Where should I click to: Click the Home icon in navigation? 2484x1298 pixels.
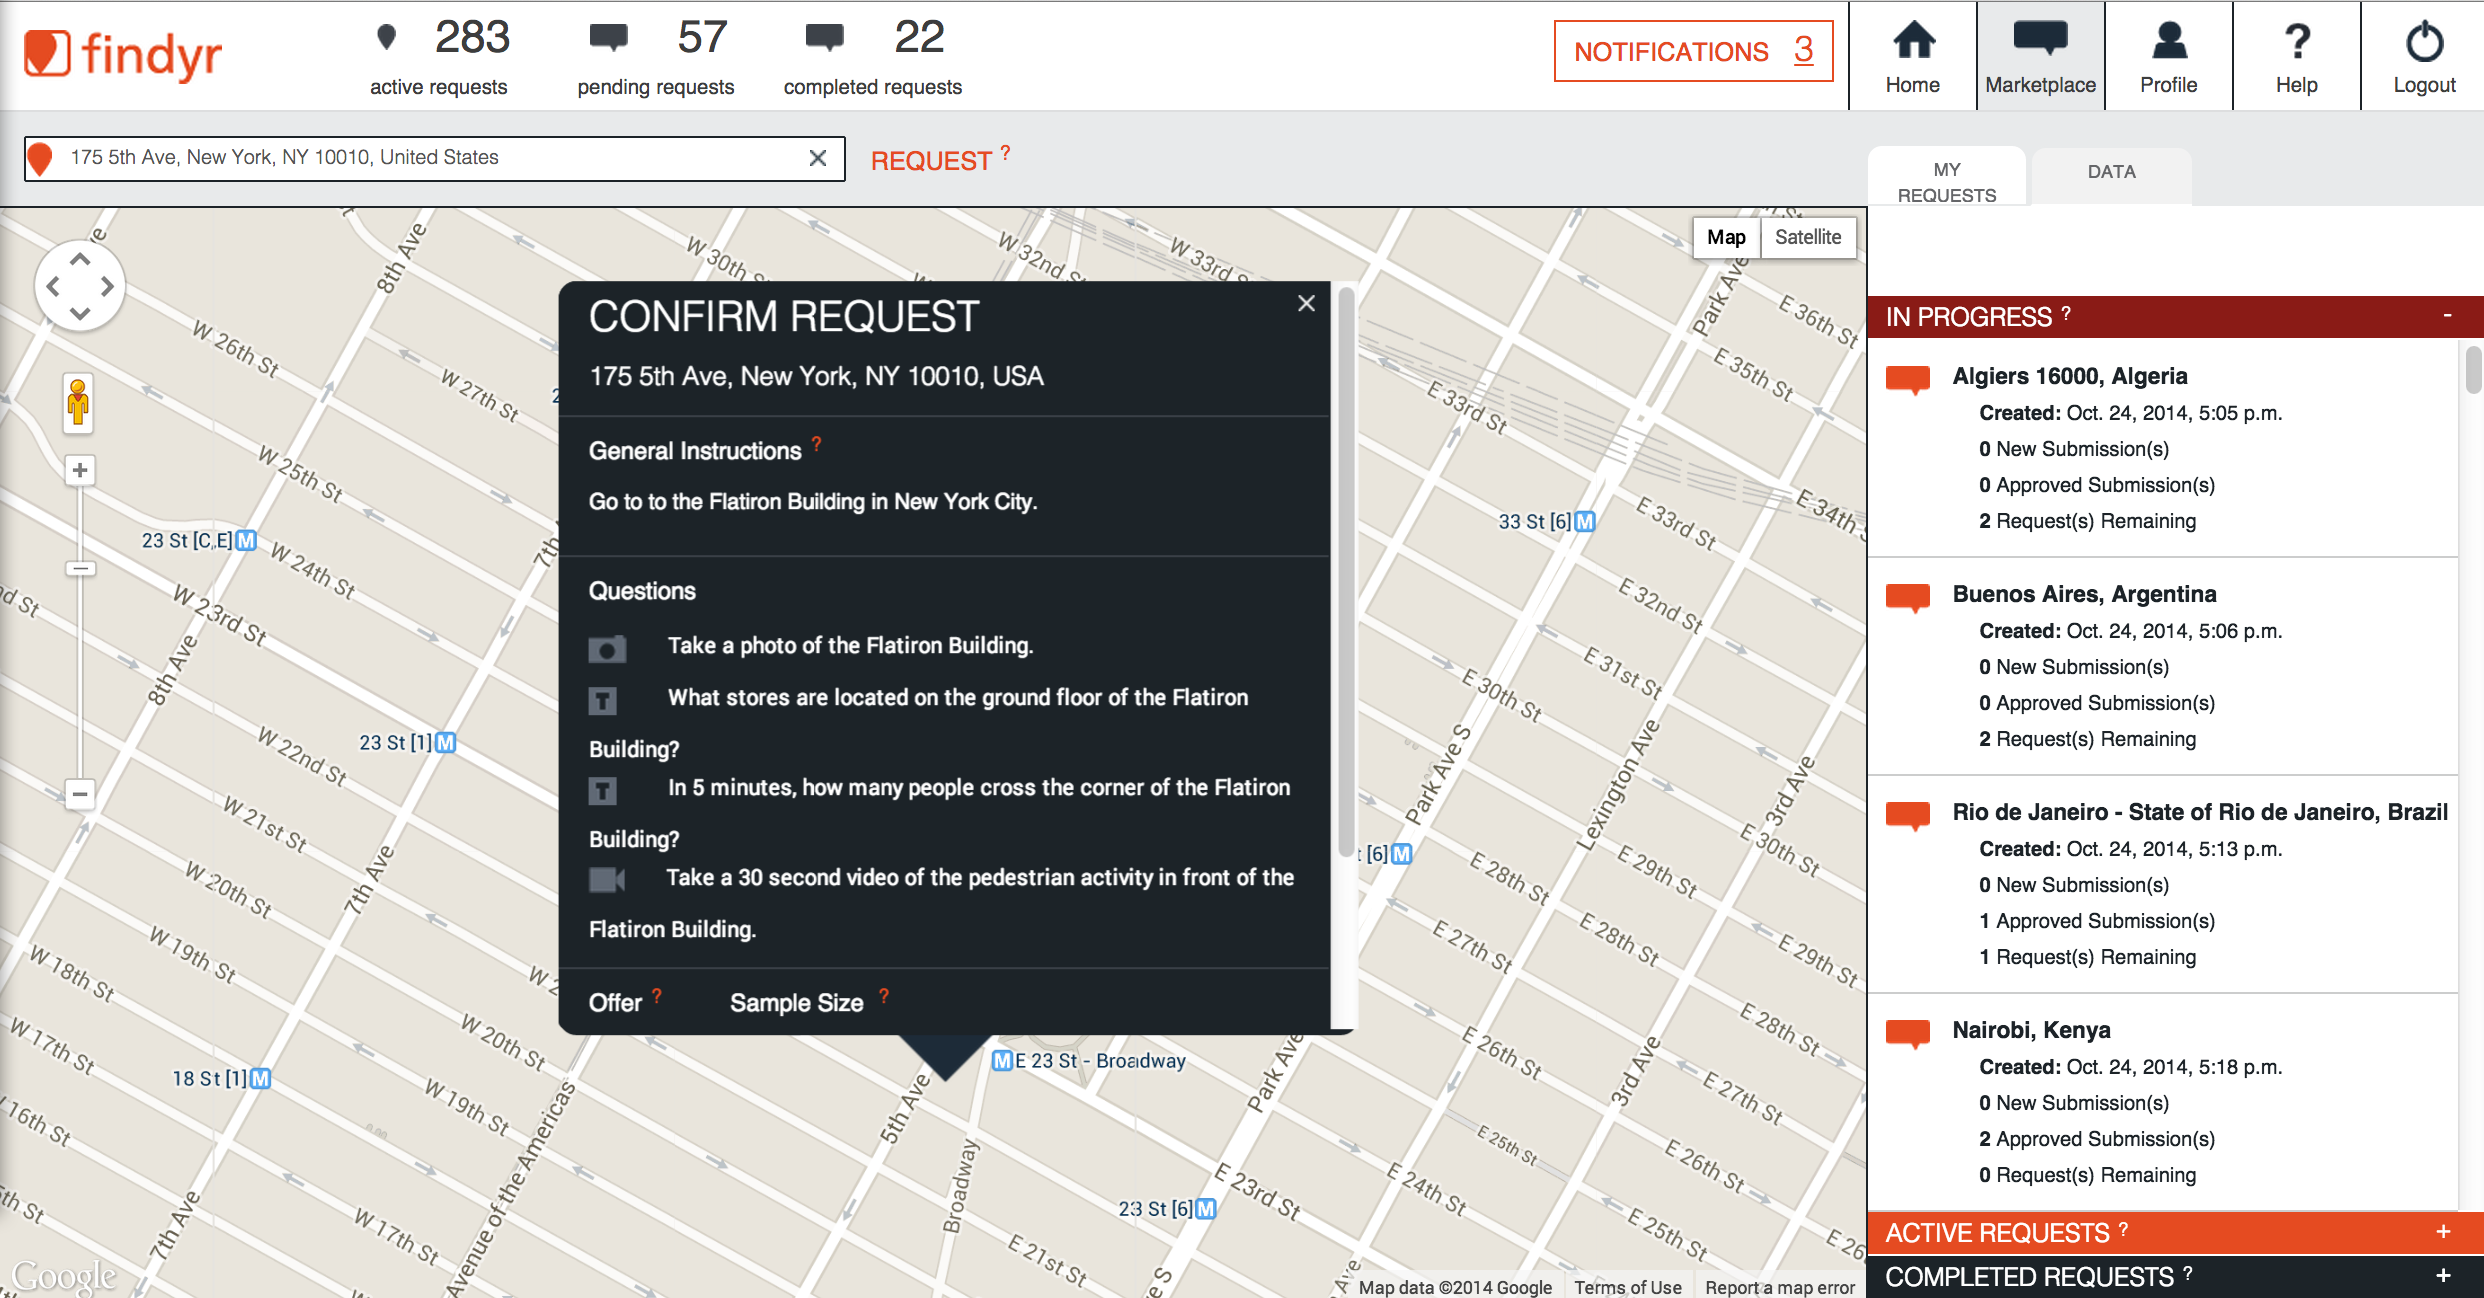1912,42
